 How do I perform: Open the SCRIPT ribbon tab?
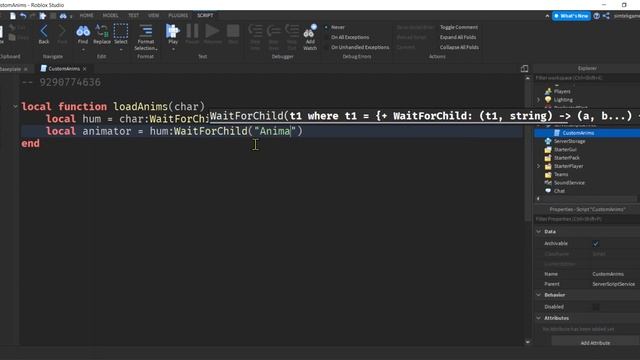coord(205,16)
